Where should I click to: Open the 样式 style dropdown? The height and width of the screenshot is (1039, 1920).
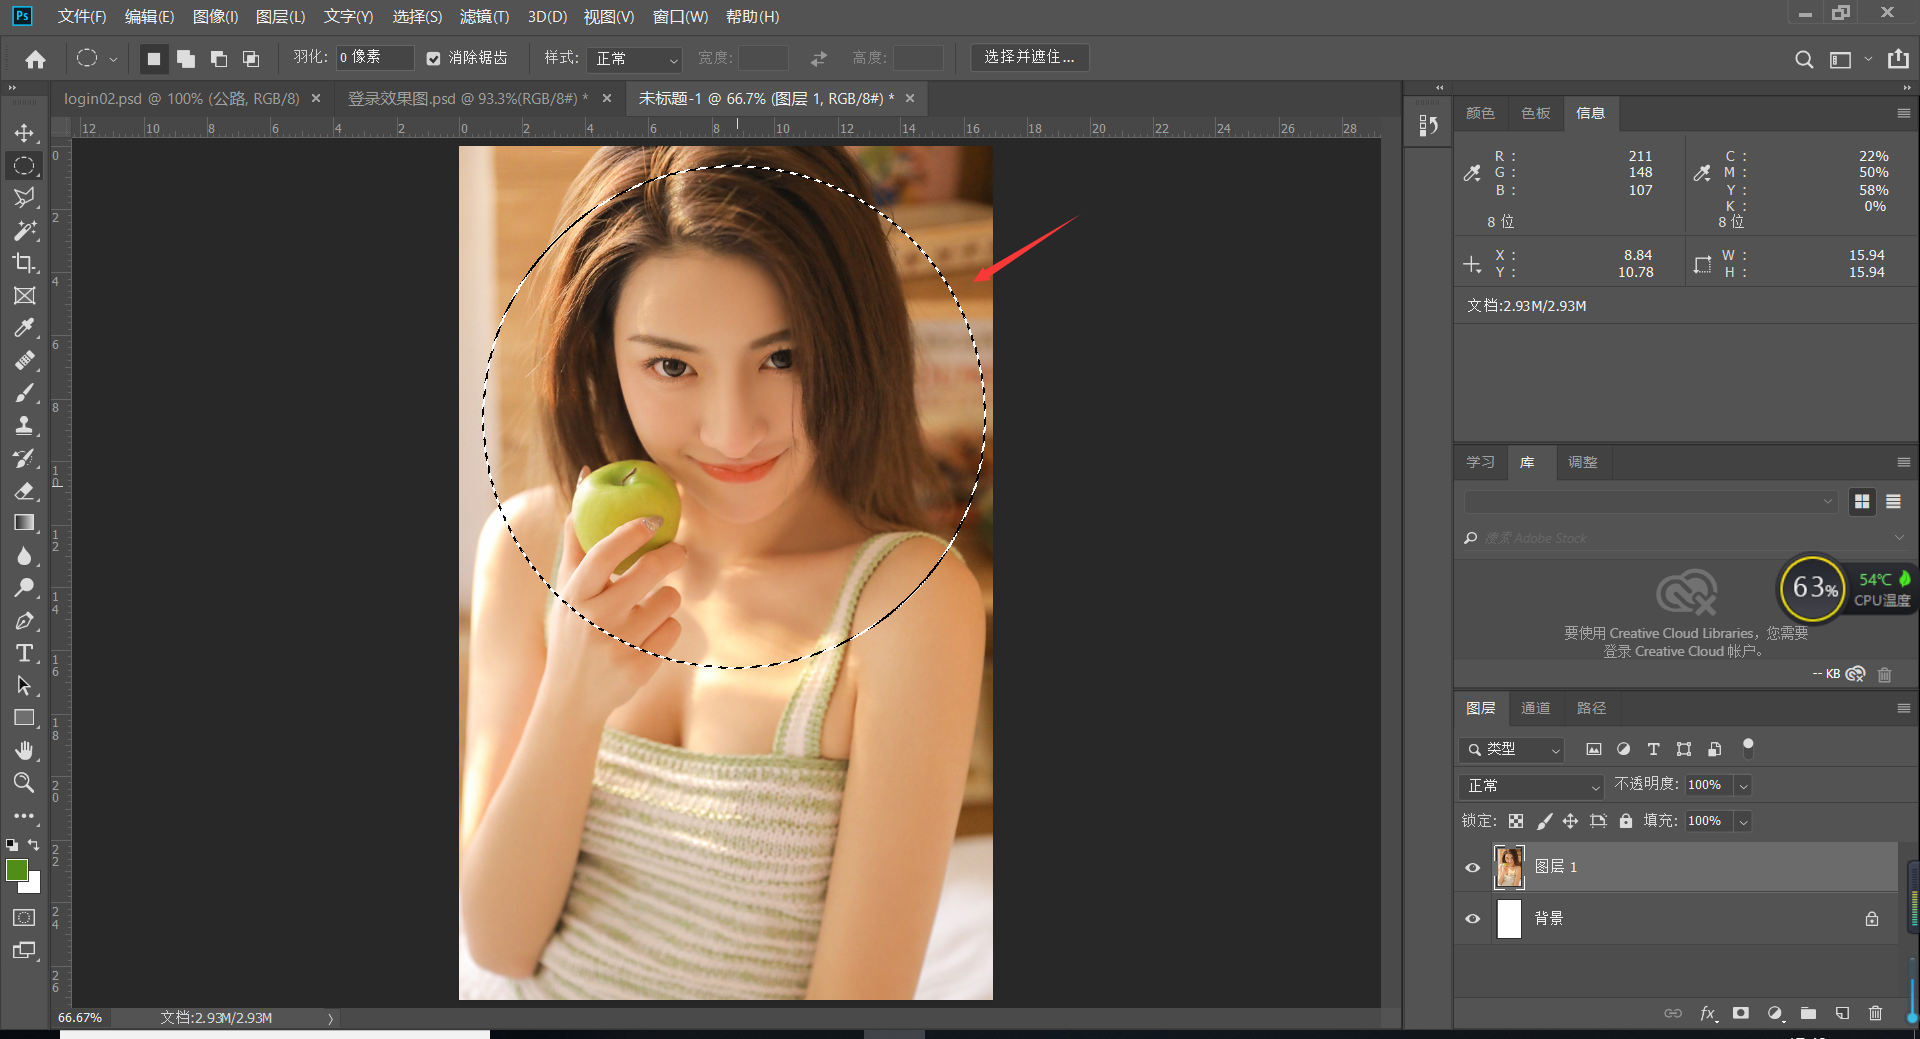coord(634,59)
